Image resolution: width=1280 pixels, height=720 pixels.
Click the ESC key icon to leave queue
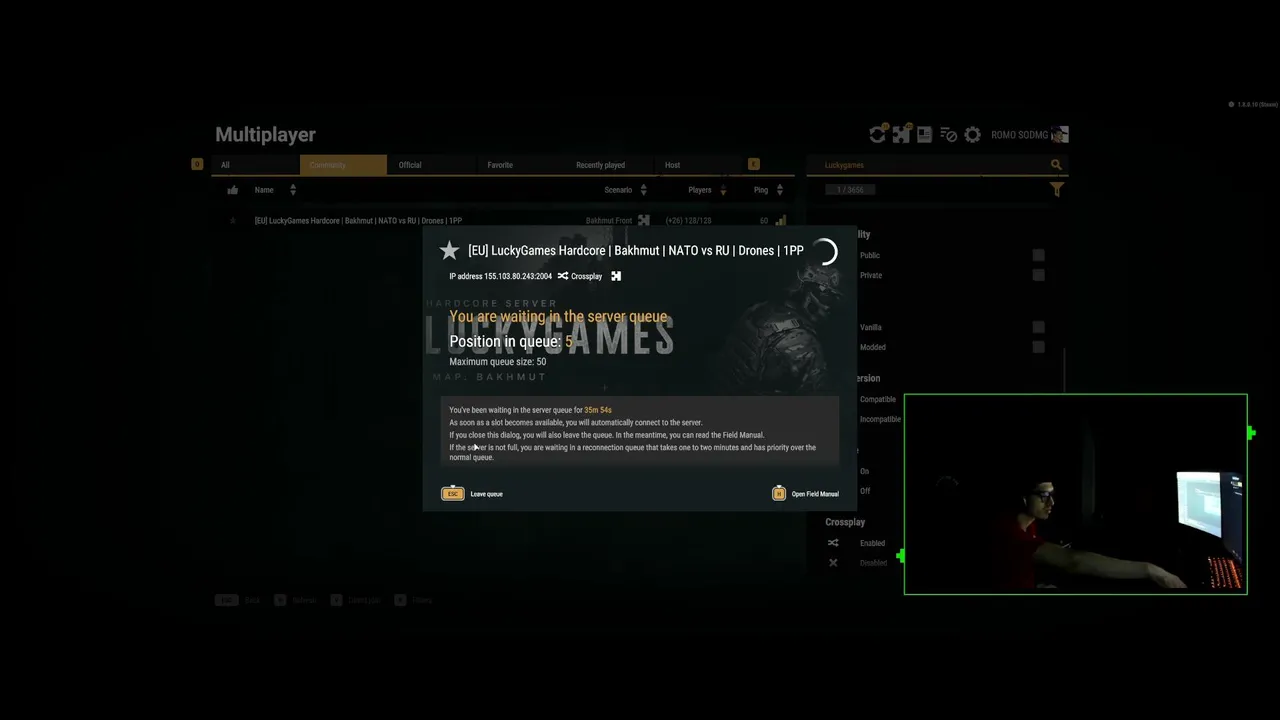[x=453, y=494]
